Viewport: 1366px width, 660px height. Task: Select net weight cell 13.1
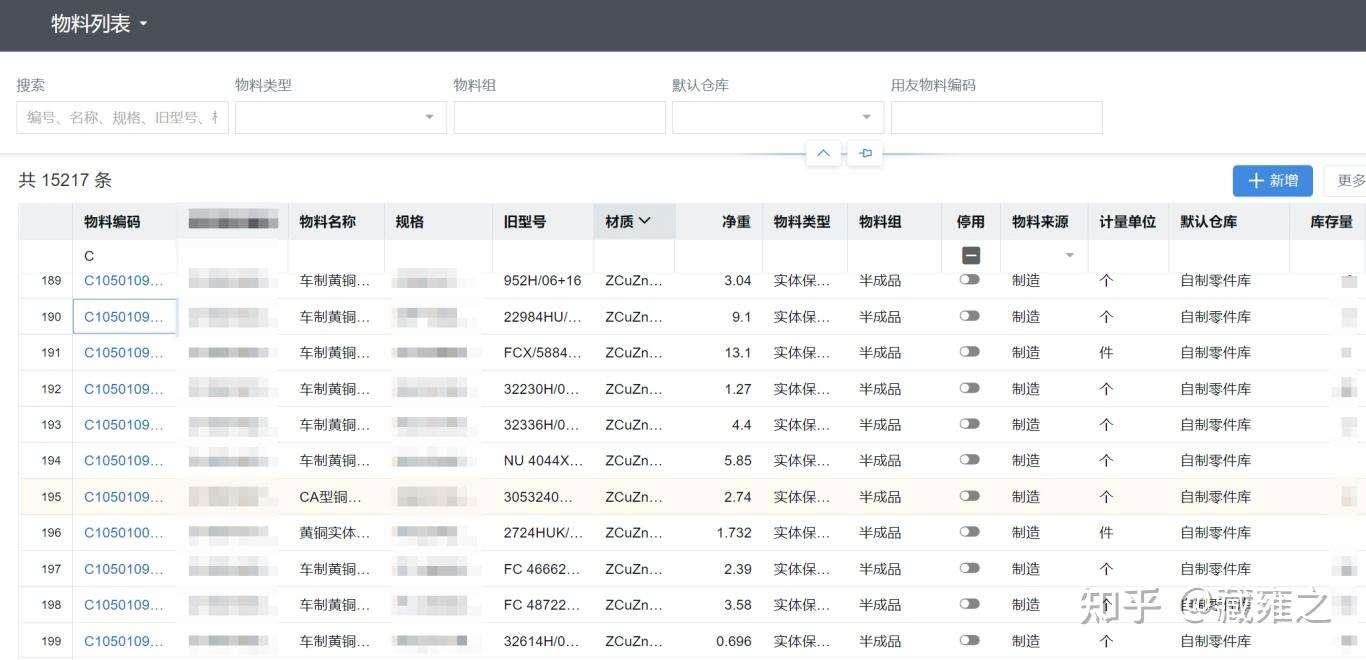[x=719, y=353]
